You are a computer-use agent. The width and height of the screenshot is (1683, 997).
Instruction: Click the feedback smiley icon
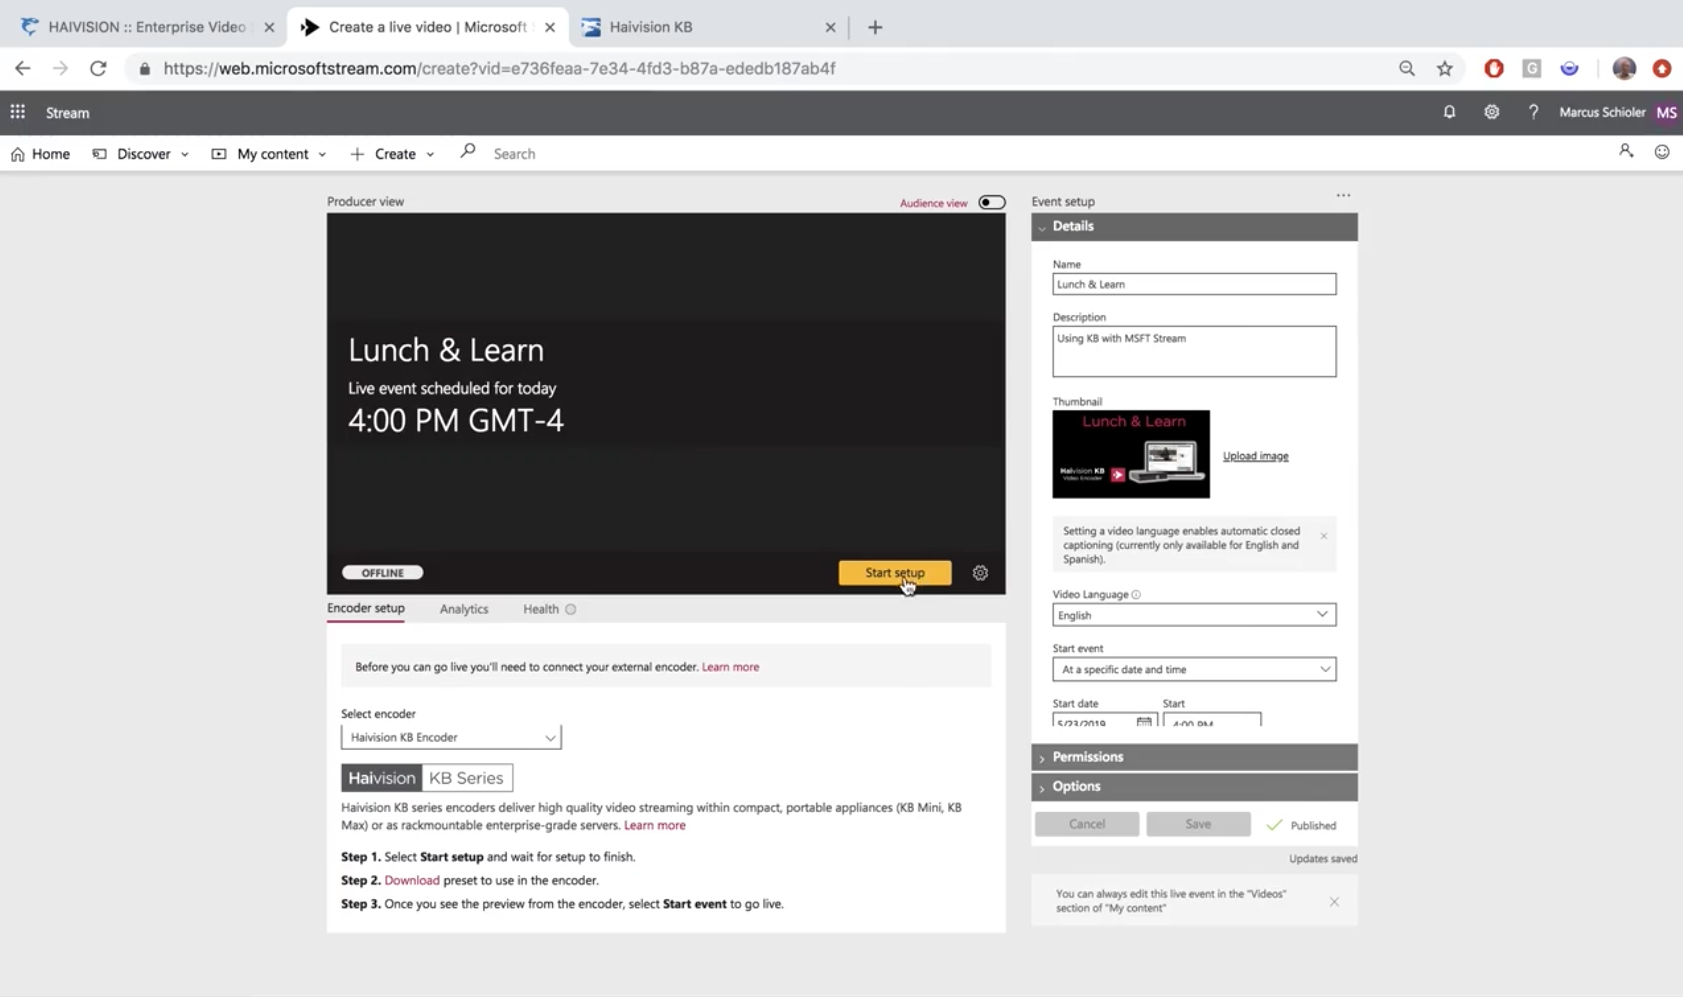pos(1662,152)
